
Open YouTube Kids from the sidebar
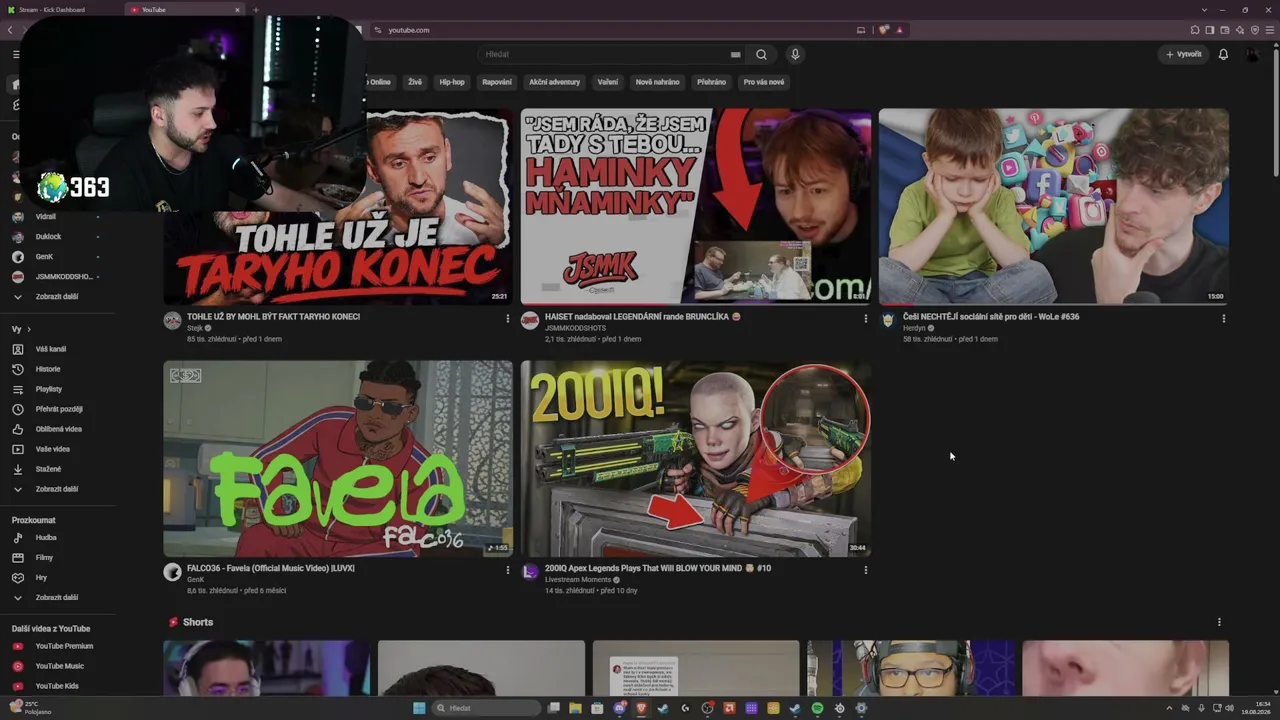pos(58,686)
